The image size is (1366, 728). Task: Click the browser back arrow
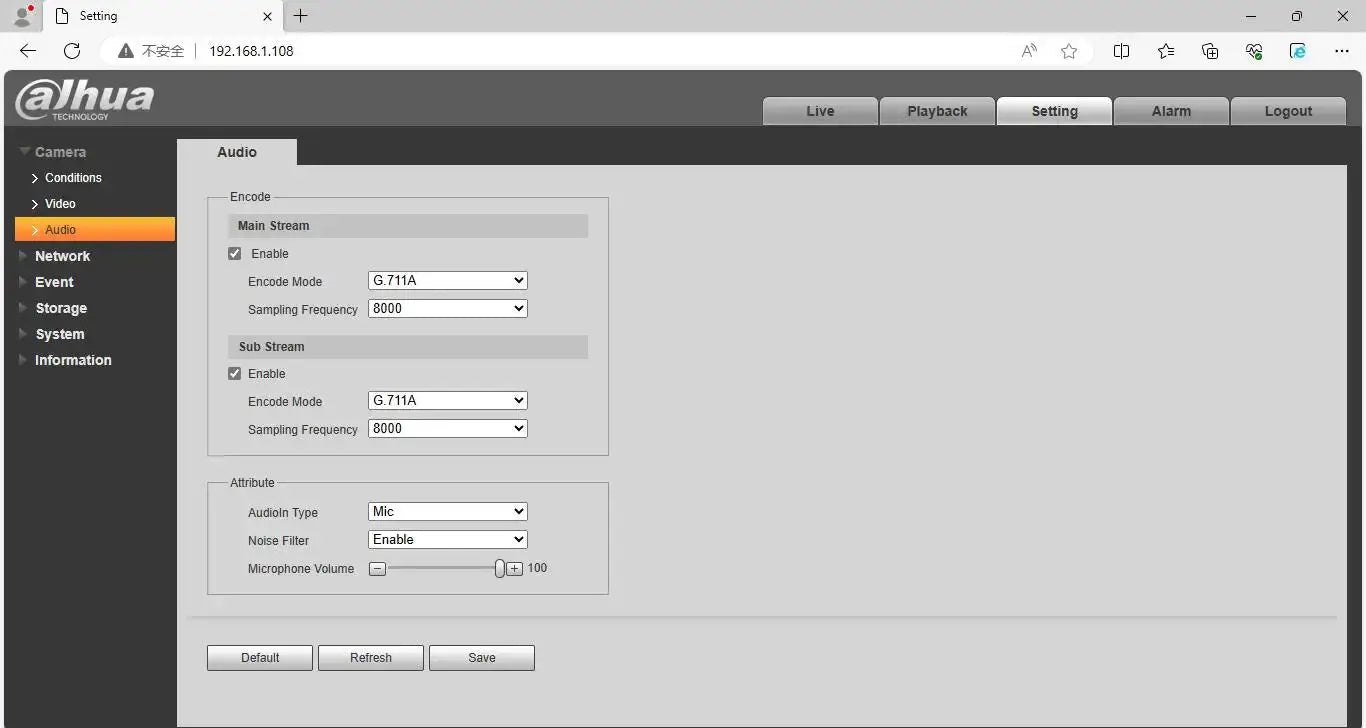(x=28, y=51)
